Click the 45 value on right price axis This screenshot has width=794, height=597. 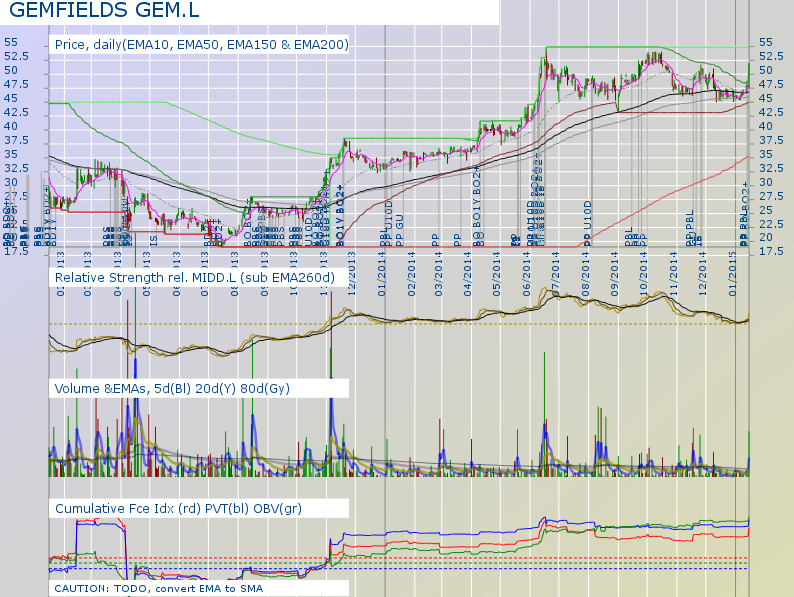tap(766, 98)
